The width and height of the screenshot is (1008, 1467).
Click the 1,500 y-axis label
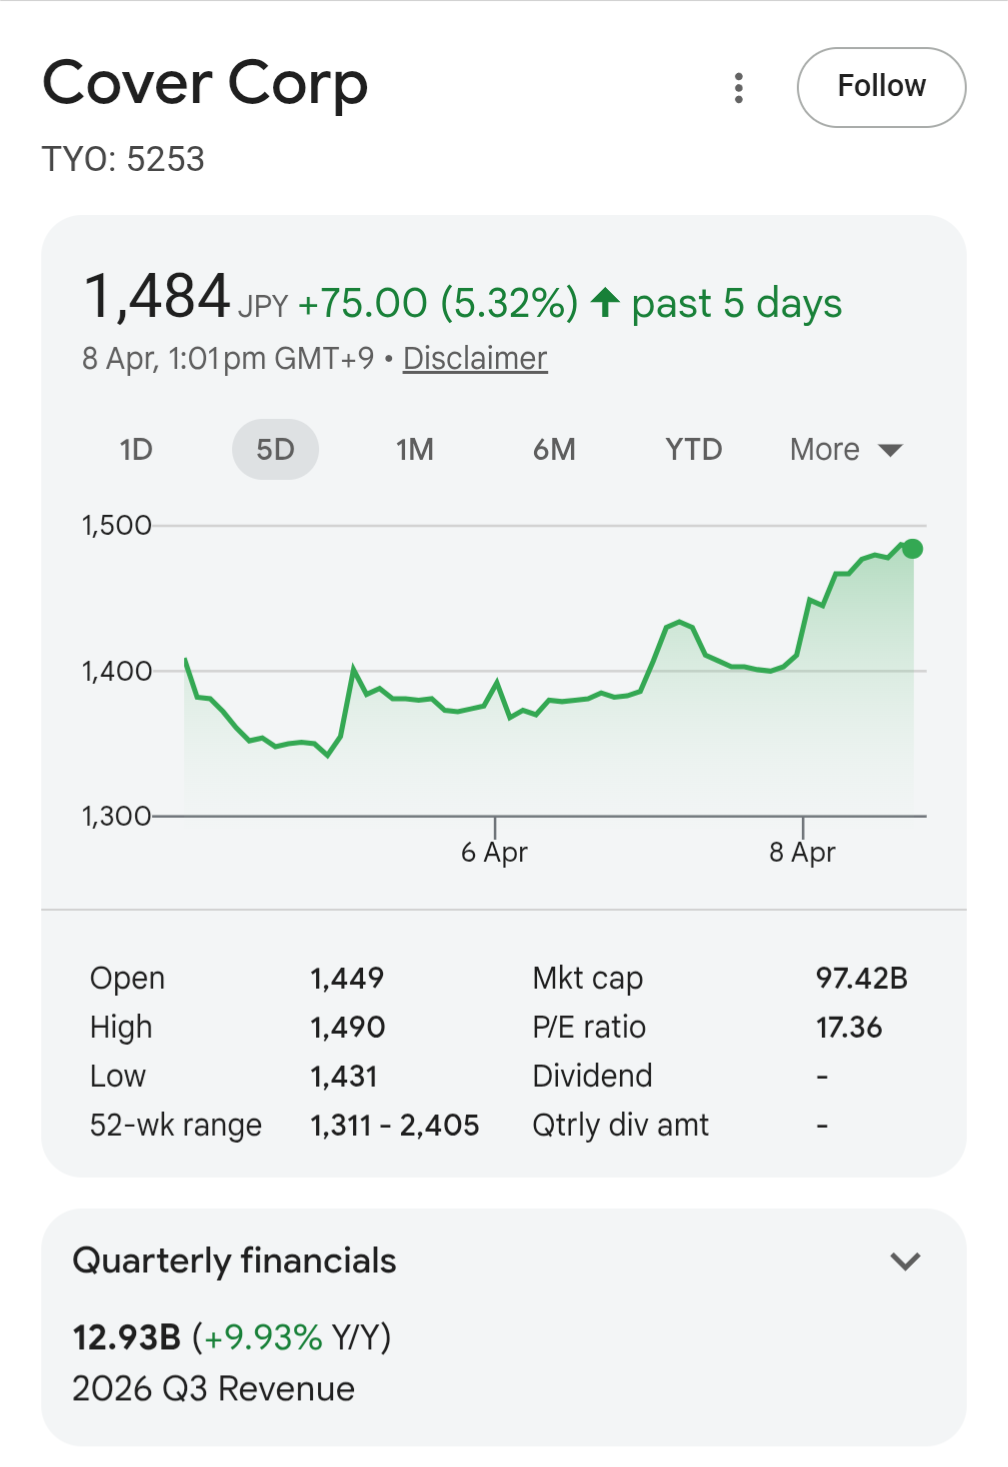pos(116,525)
